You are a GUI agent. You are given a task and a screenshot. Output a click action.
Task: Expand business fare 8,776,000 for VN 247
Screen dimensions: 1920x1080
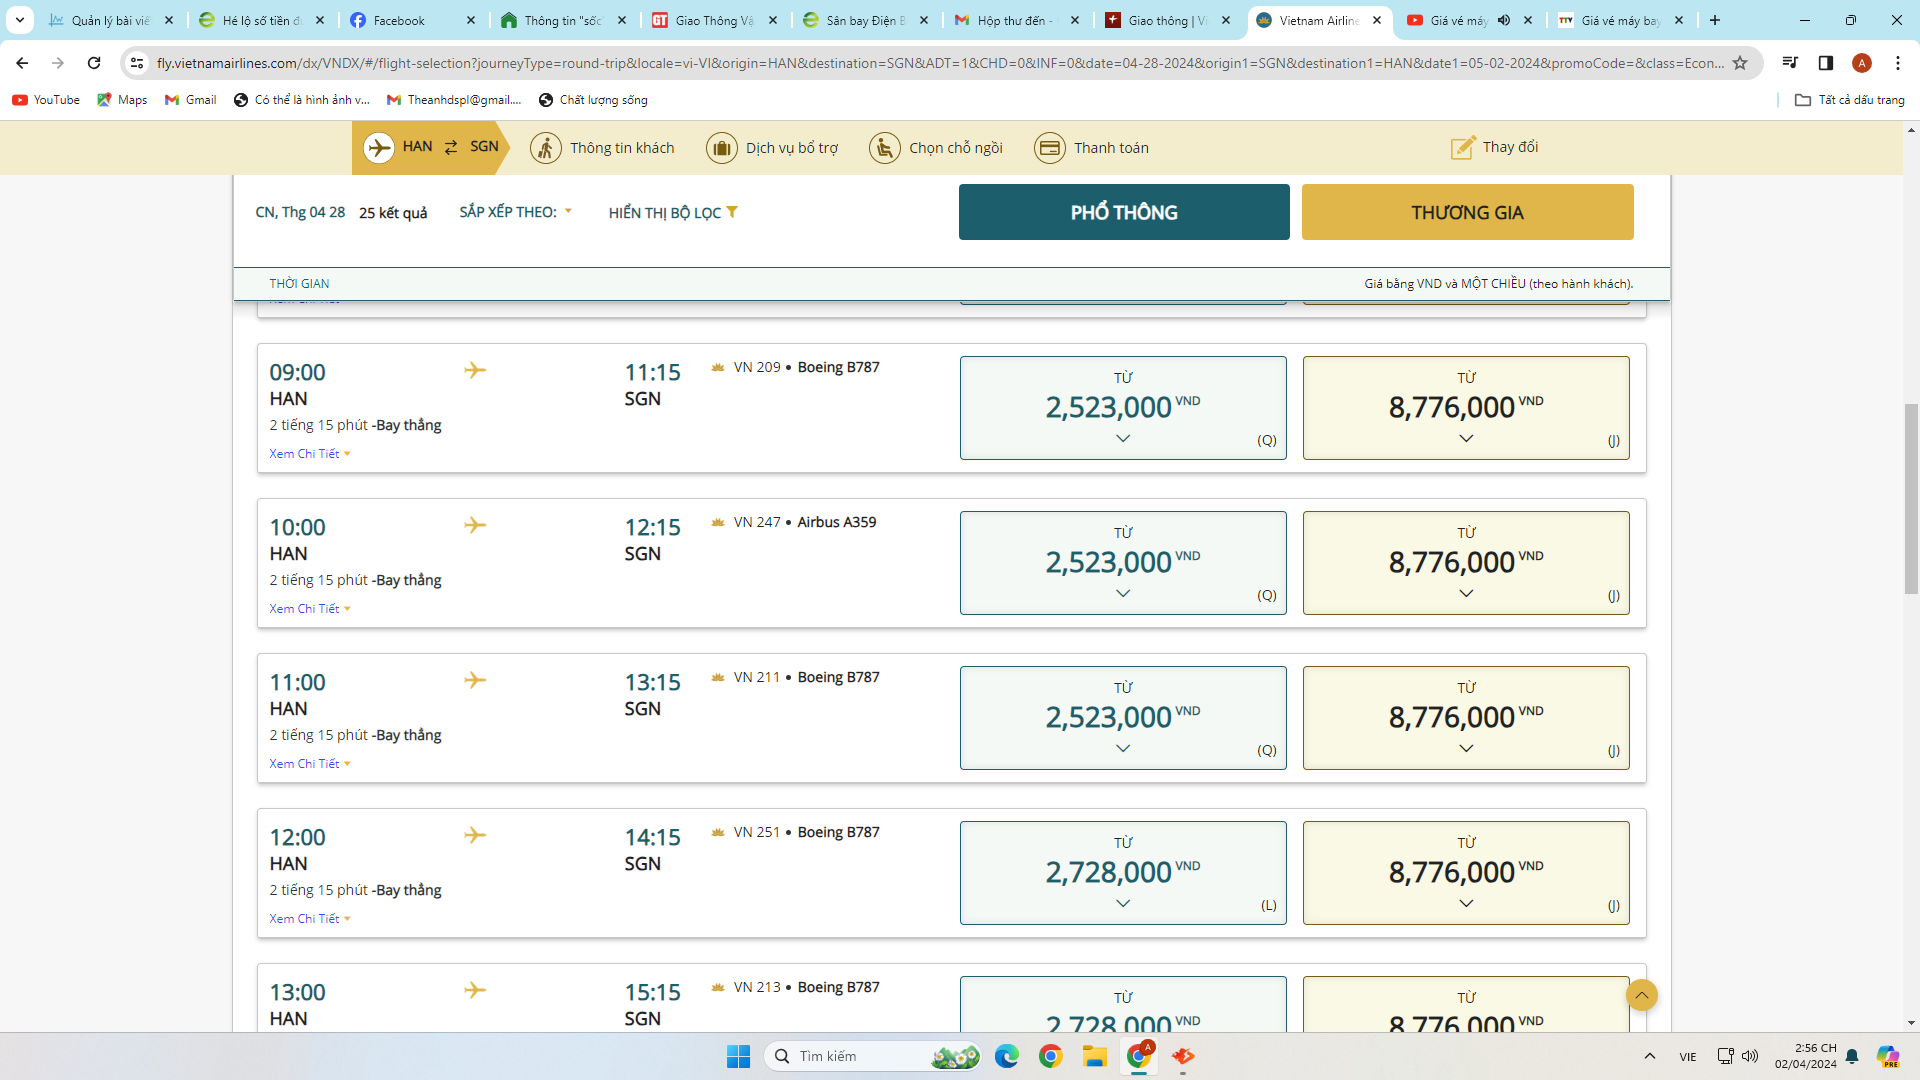coord(1466,563)
